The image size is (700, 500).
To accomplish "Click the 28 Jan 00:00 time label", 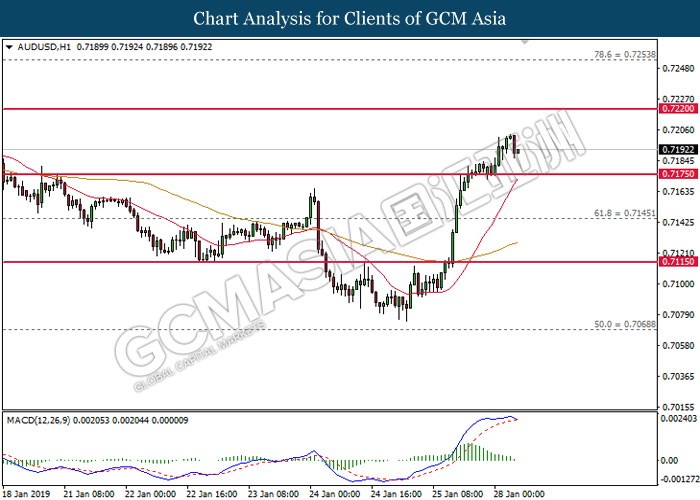I will [x=519, y=494].
